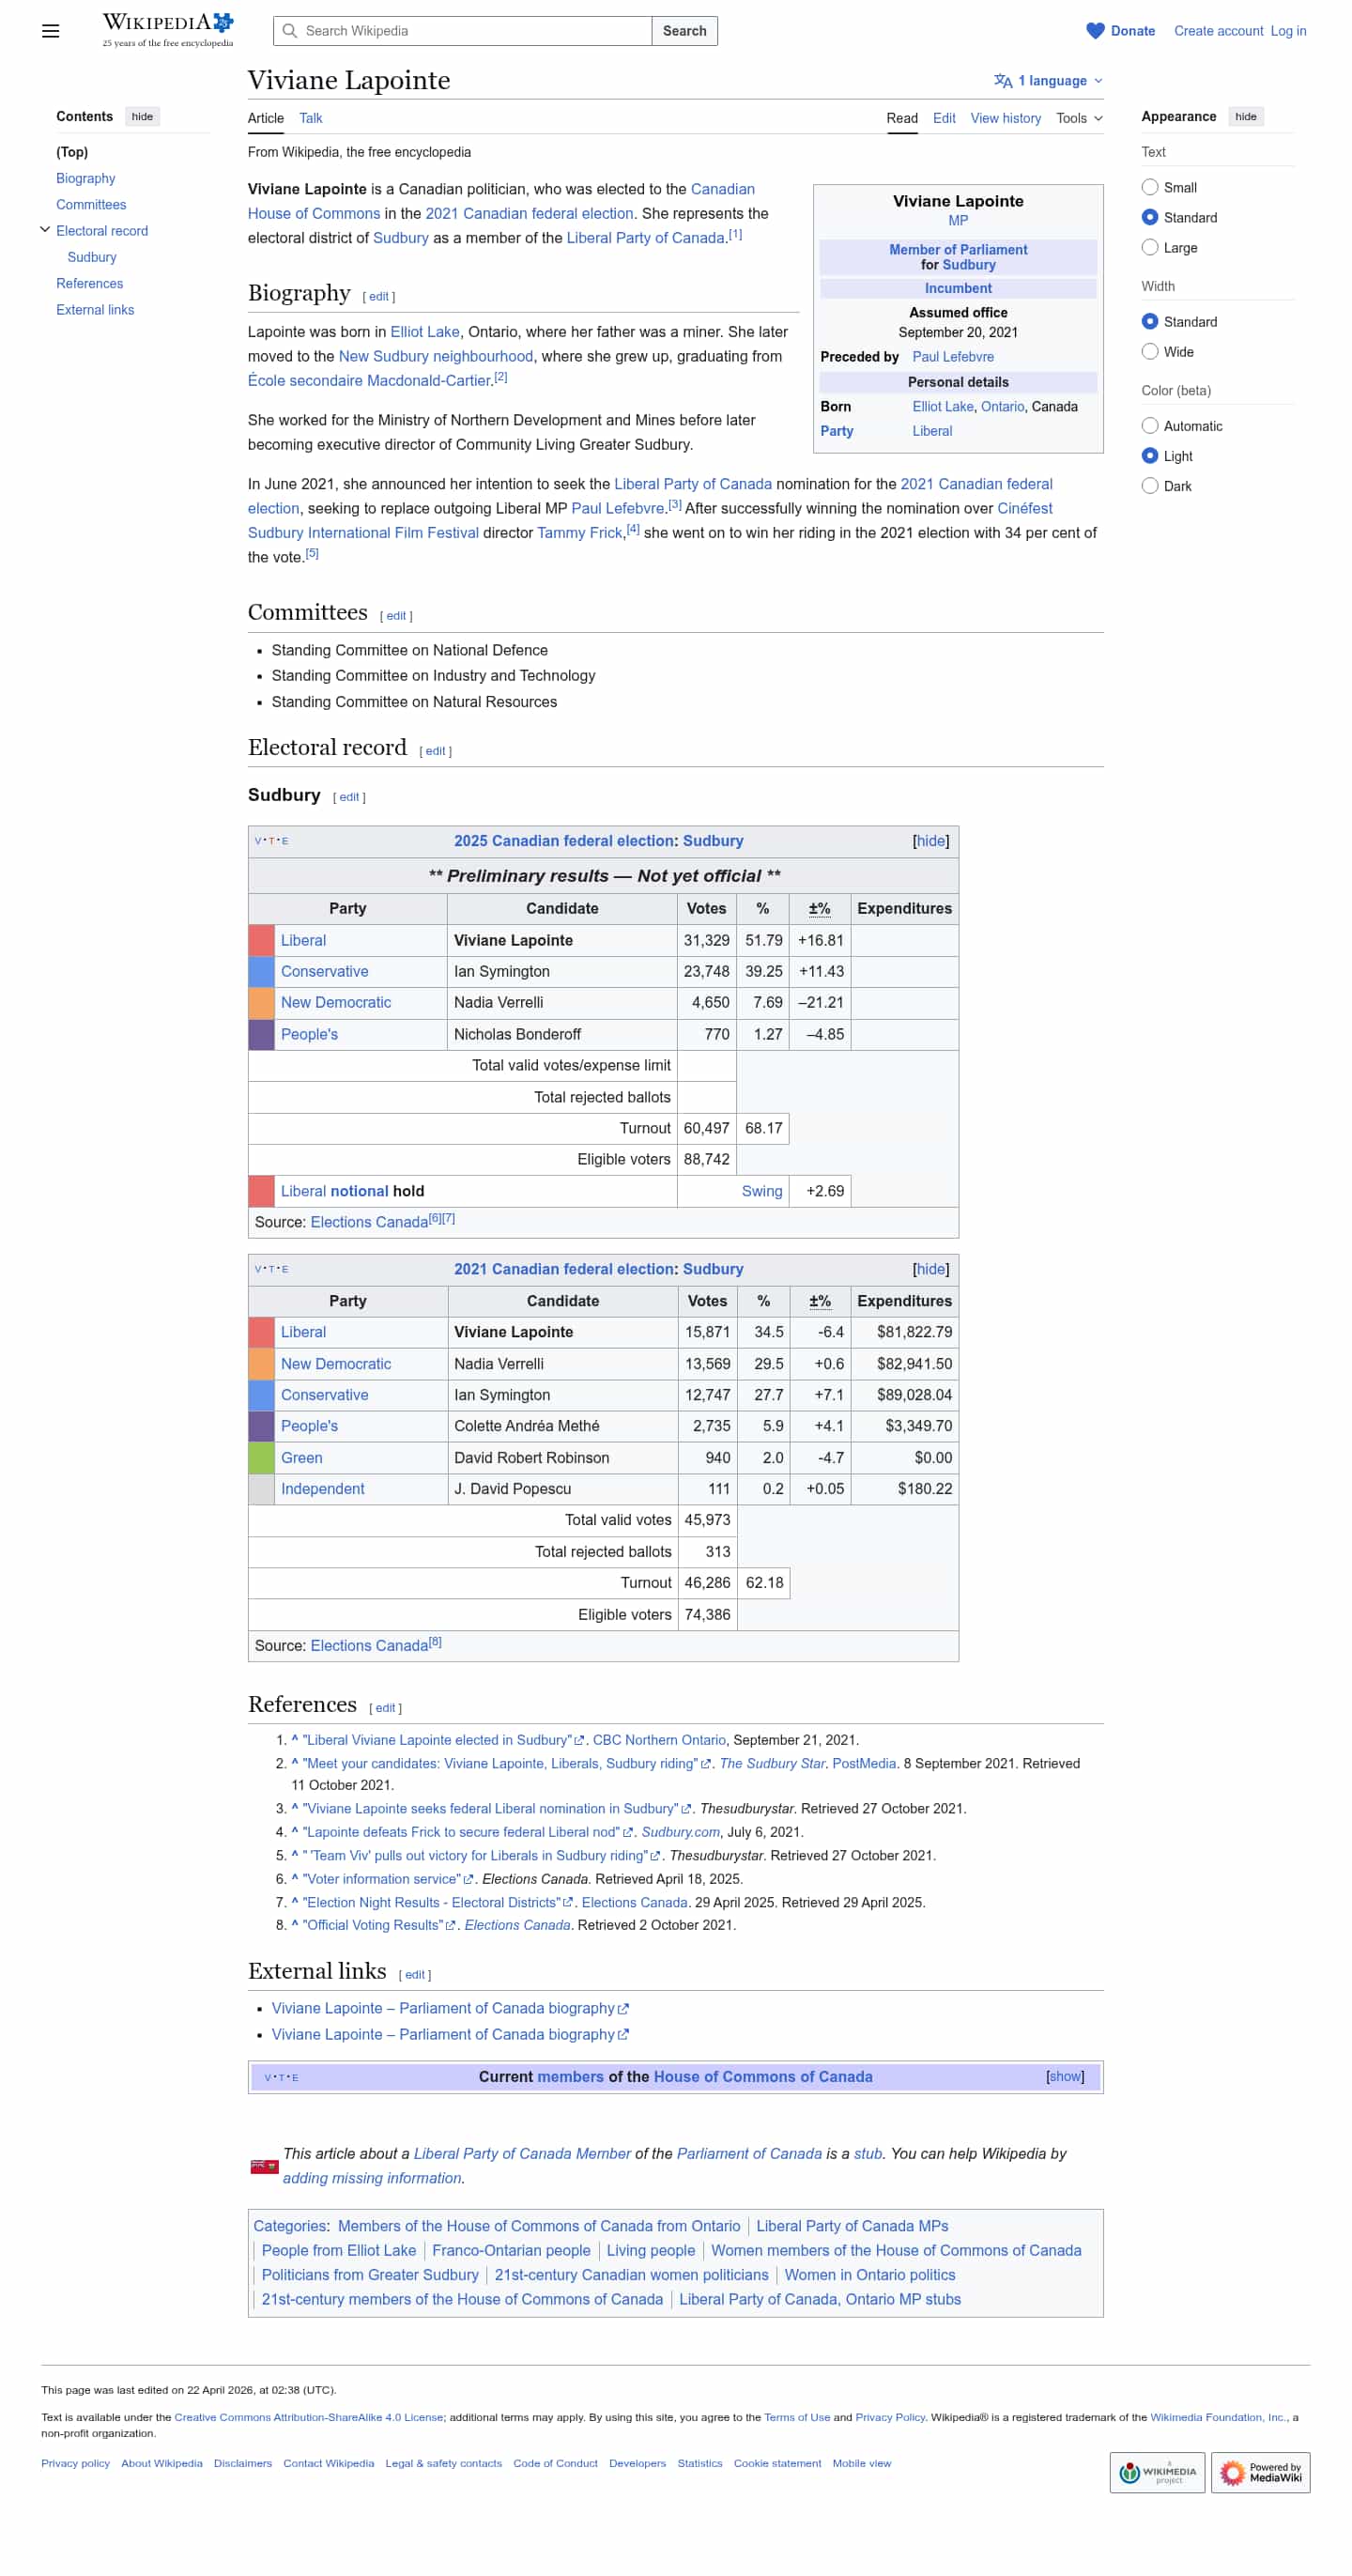Select the Small text size option

tap(1149, 187)
